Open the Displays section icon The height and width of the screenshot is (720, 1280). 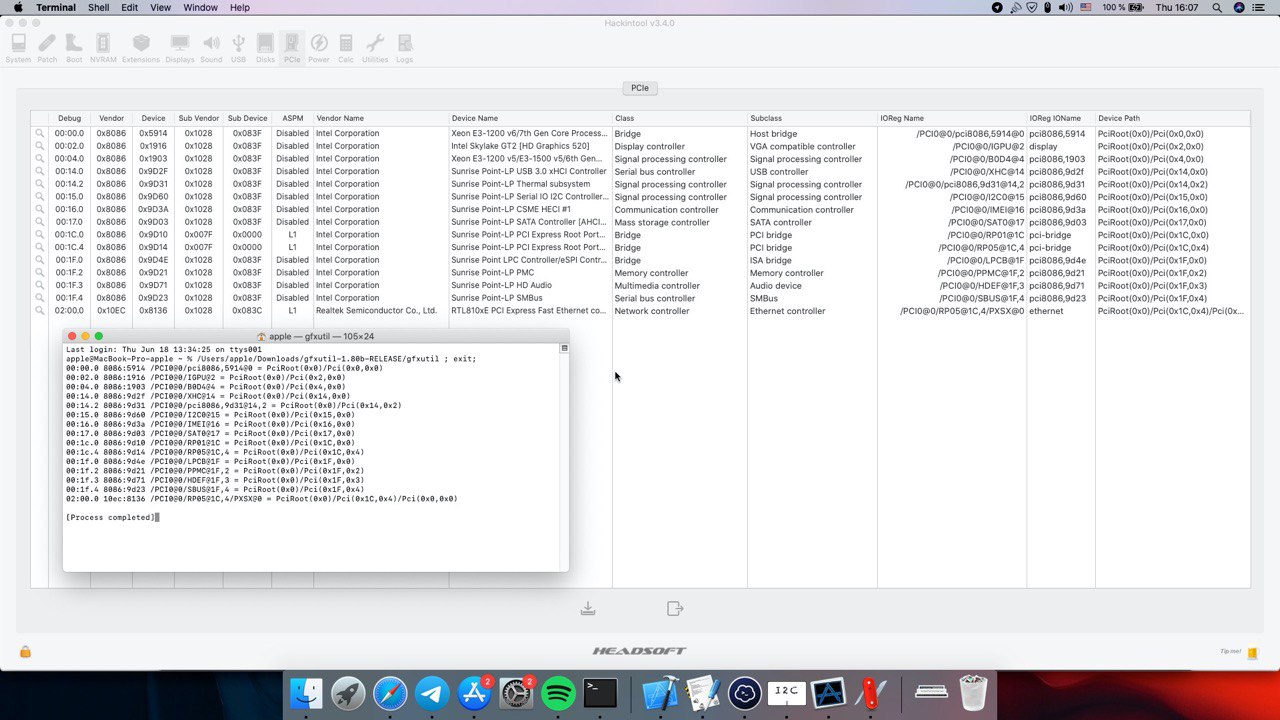click(x=180, y=47)
